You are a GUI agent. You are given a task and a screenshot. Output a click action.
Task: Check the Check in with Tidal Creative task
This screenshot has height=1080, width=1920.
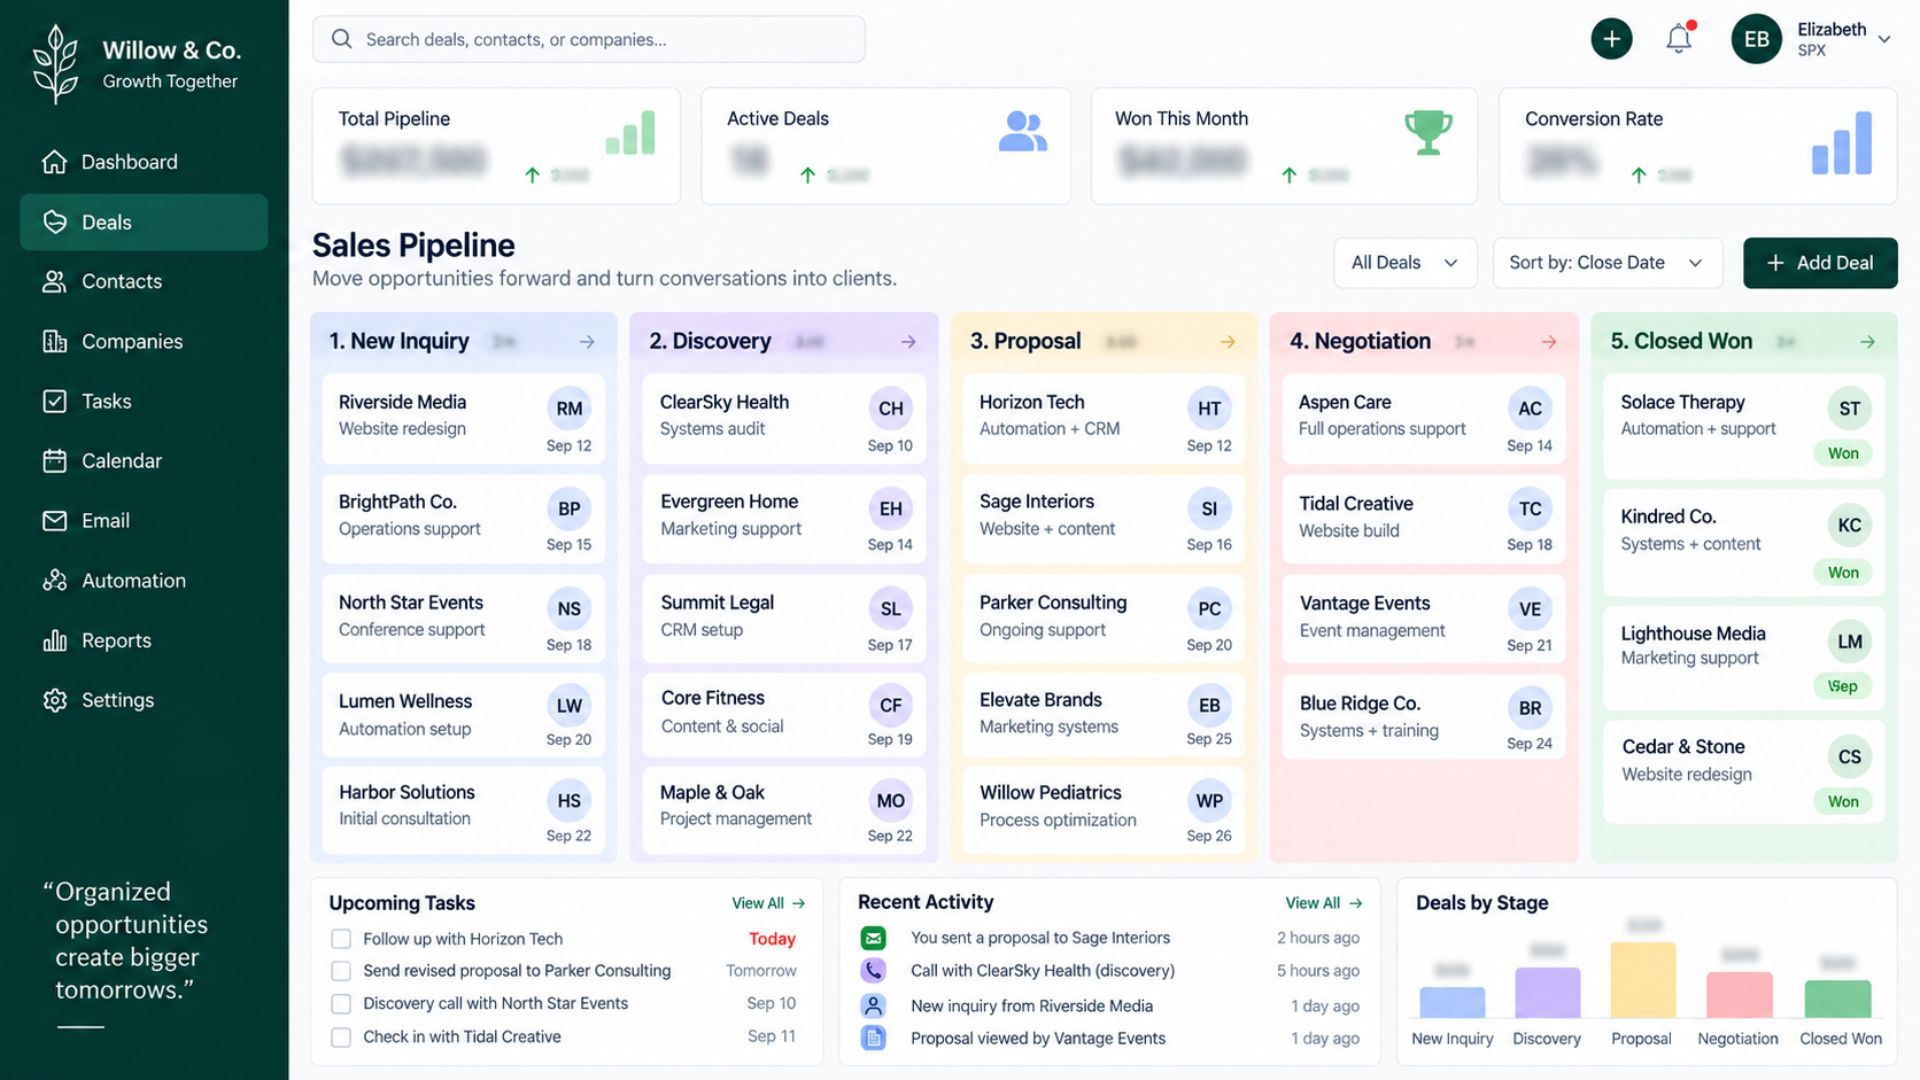341,1037
